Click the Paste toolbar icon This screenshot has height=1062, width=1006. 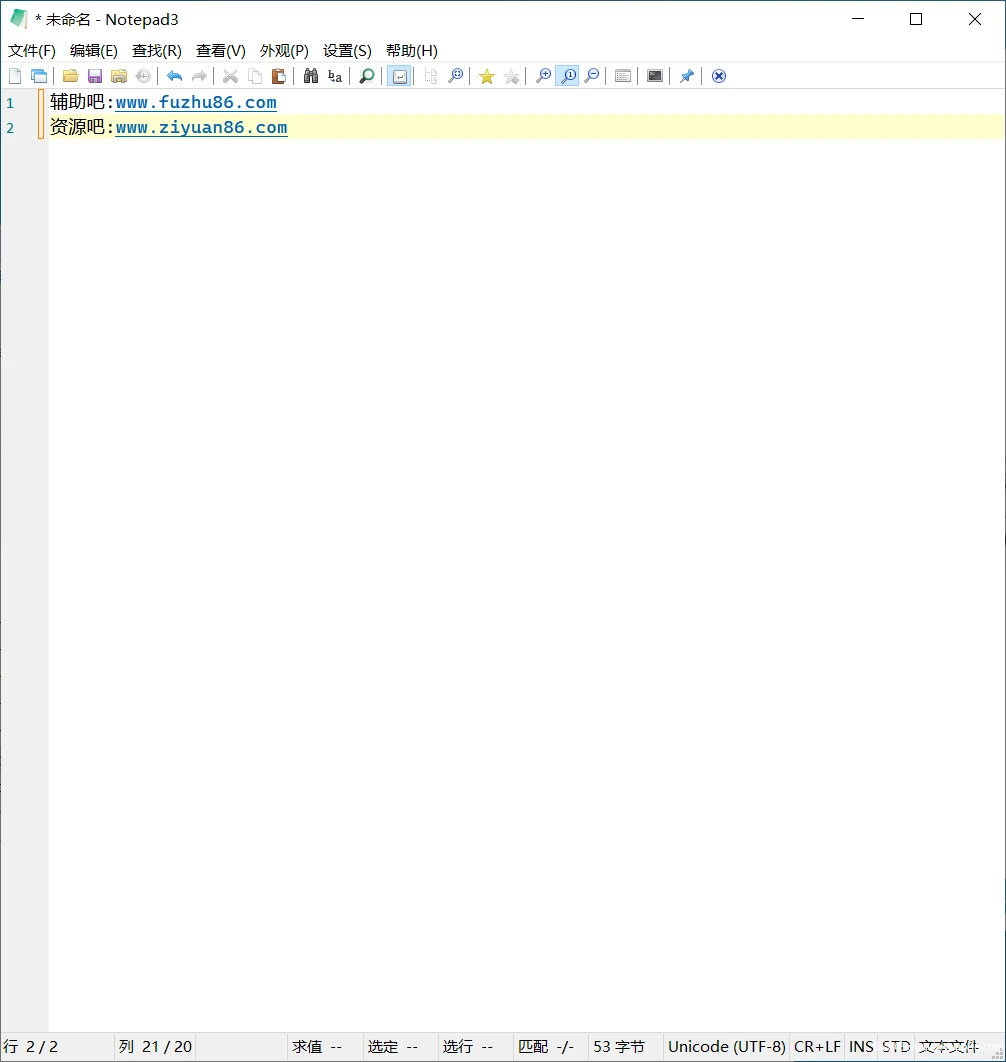click(279, 76)
